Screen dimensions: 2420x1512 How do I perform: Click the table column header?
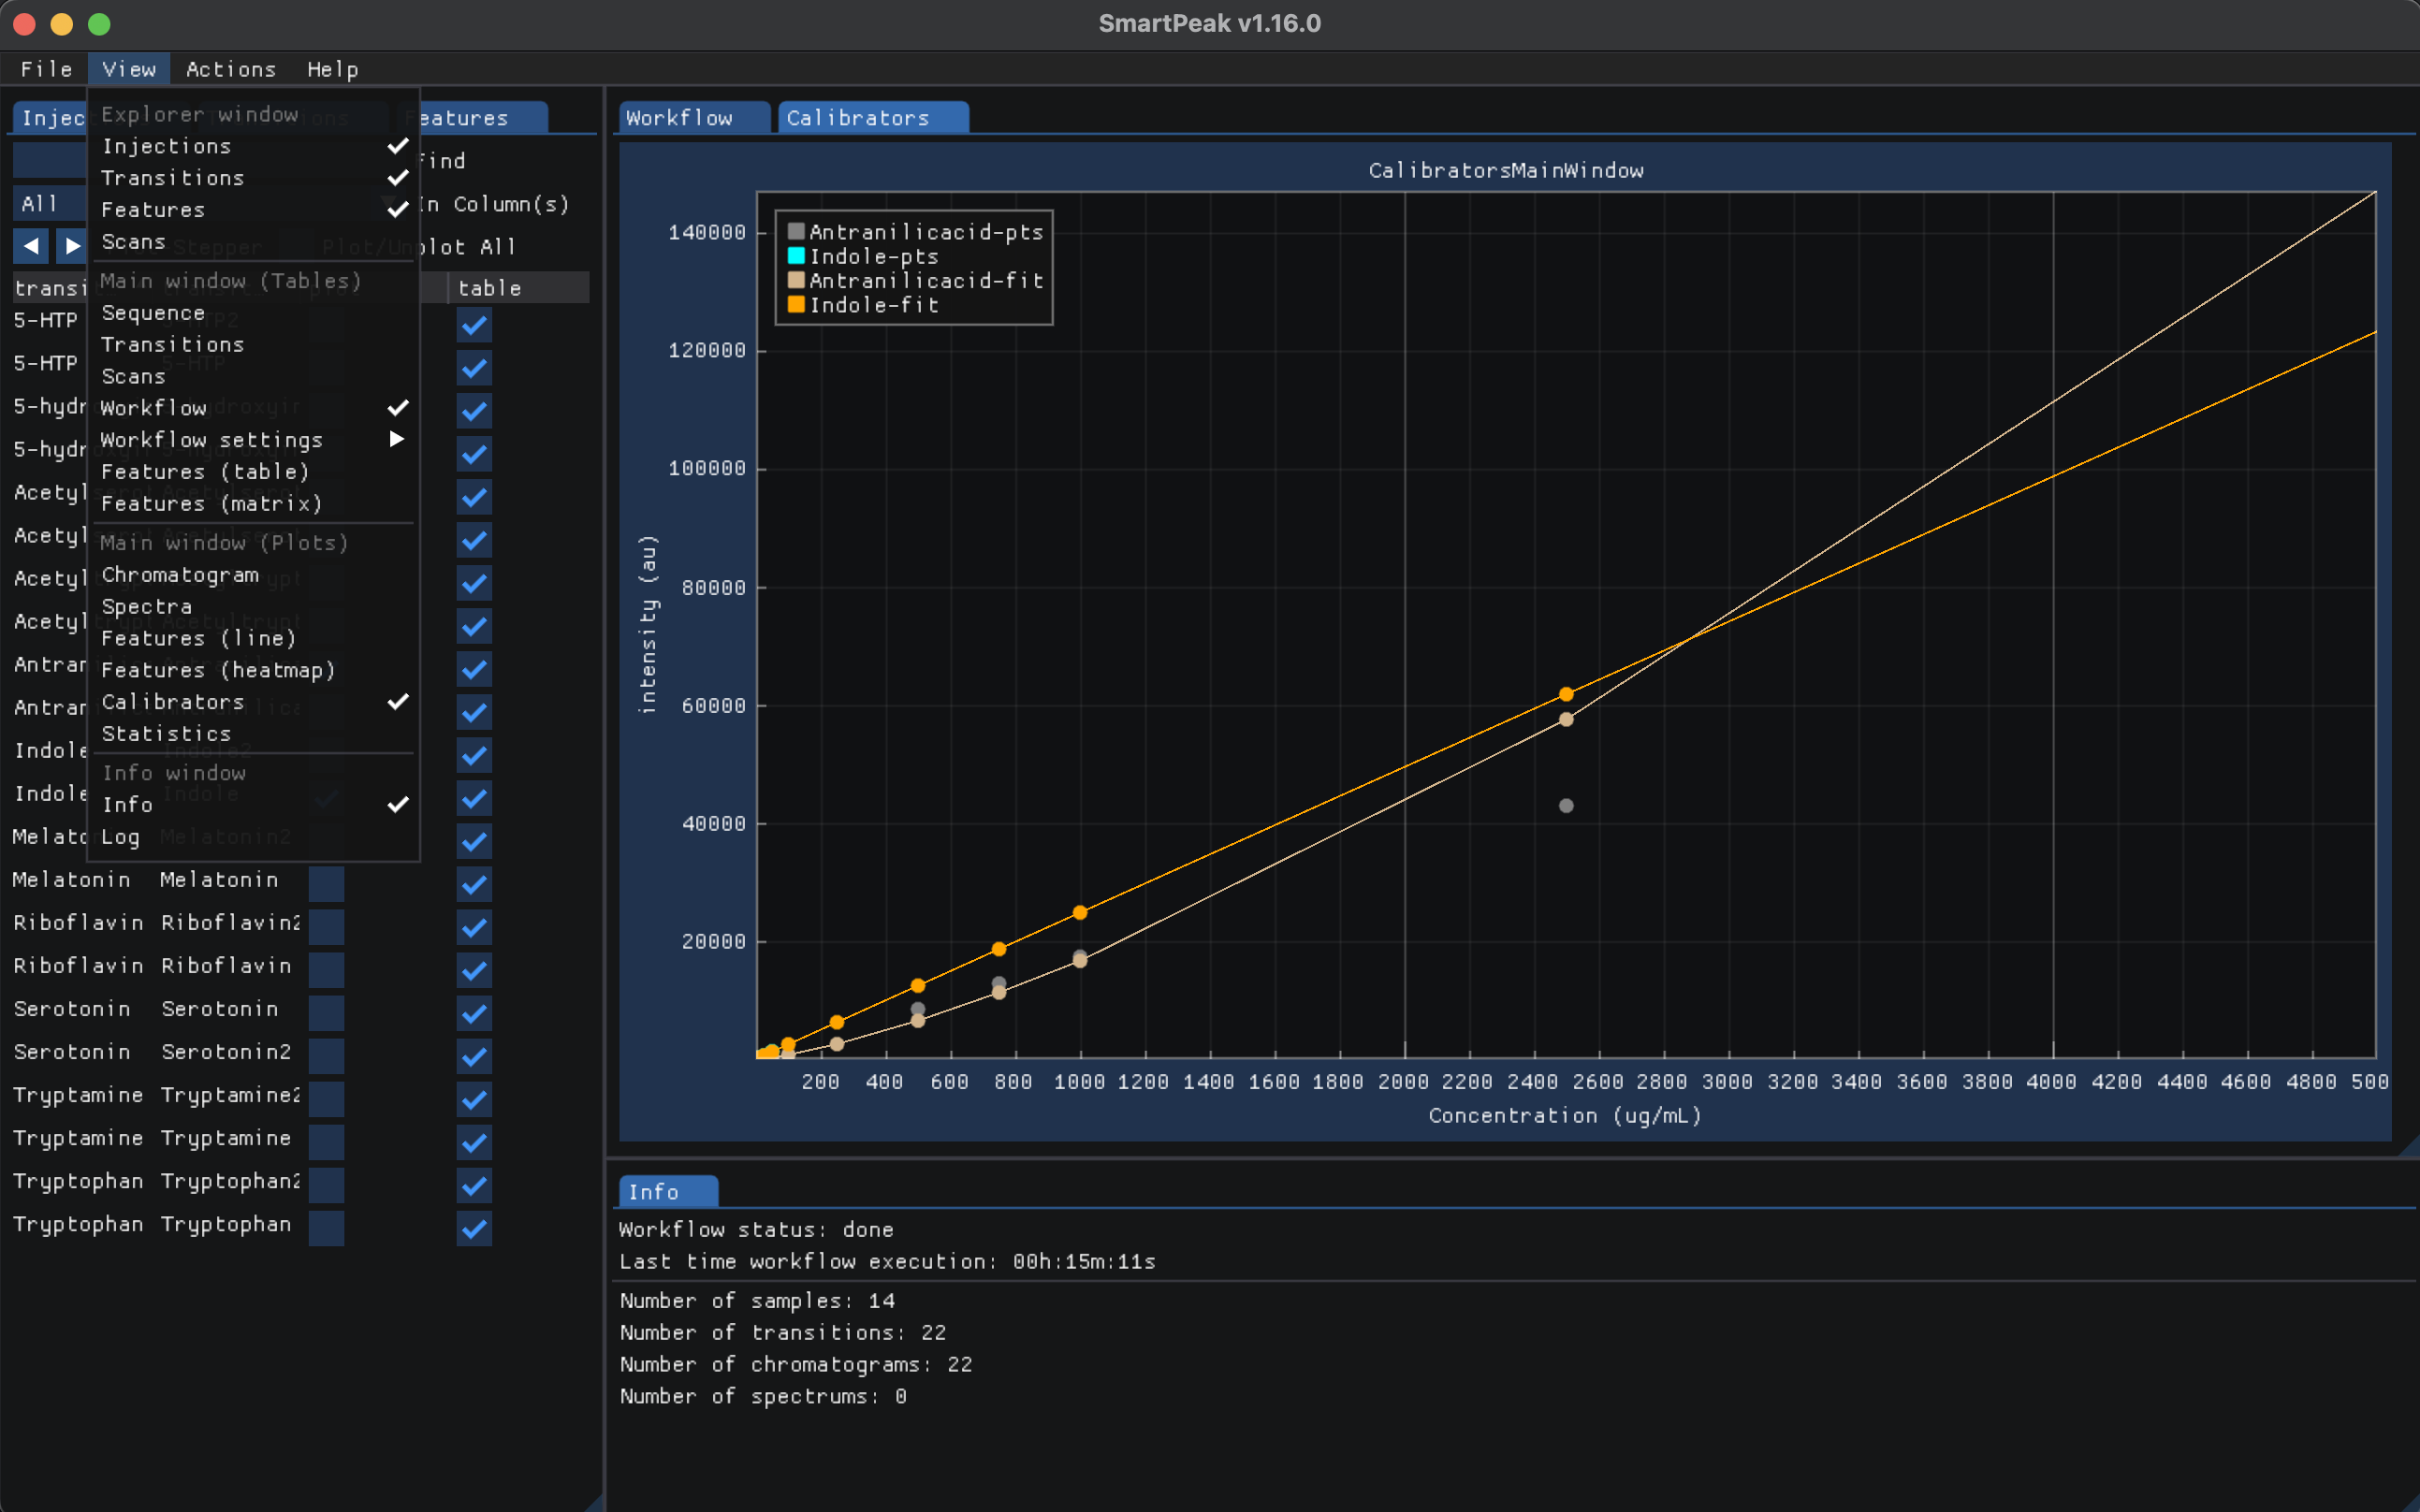tap(518, 288)
